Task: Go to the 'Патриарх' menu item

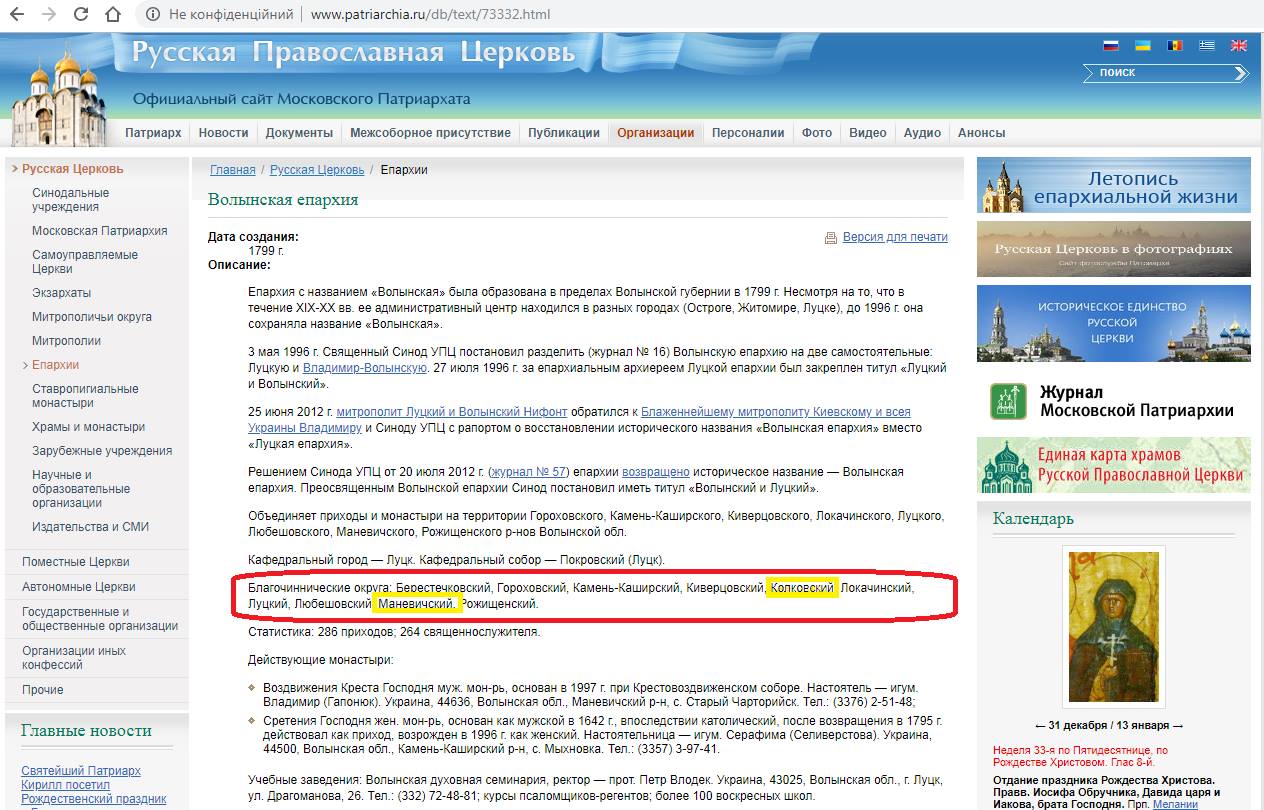Action: click(x=153, y=133)
